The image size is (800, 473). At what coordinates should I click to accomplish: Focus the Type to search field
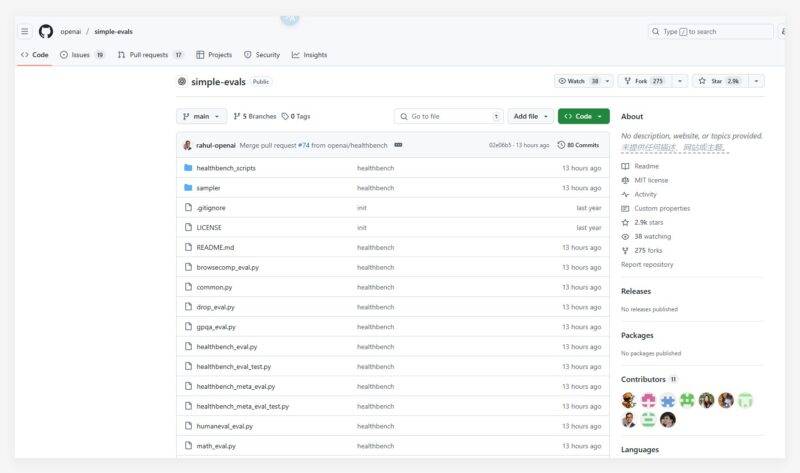[711, 32]
